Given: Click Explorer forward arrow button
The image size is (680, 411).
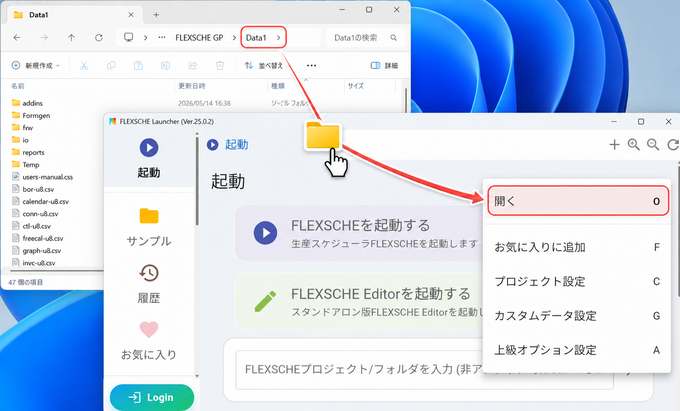Looking at the screenshot, I should point(44,38).
